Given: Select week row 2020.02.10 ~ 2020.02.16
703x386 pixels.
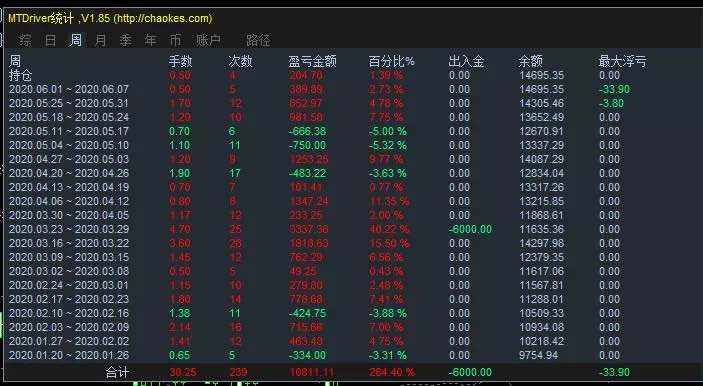Looking at the screenshot, I should click(x=69, y=313).
